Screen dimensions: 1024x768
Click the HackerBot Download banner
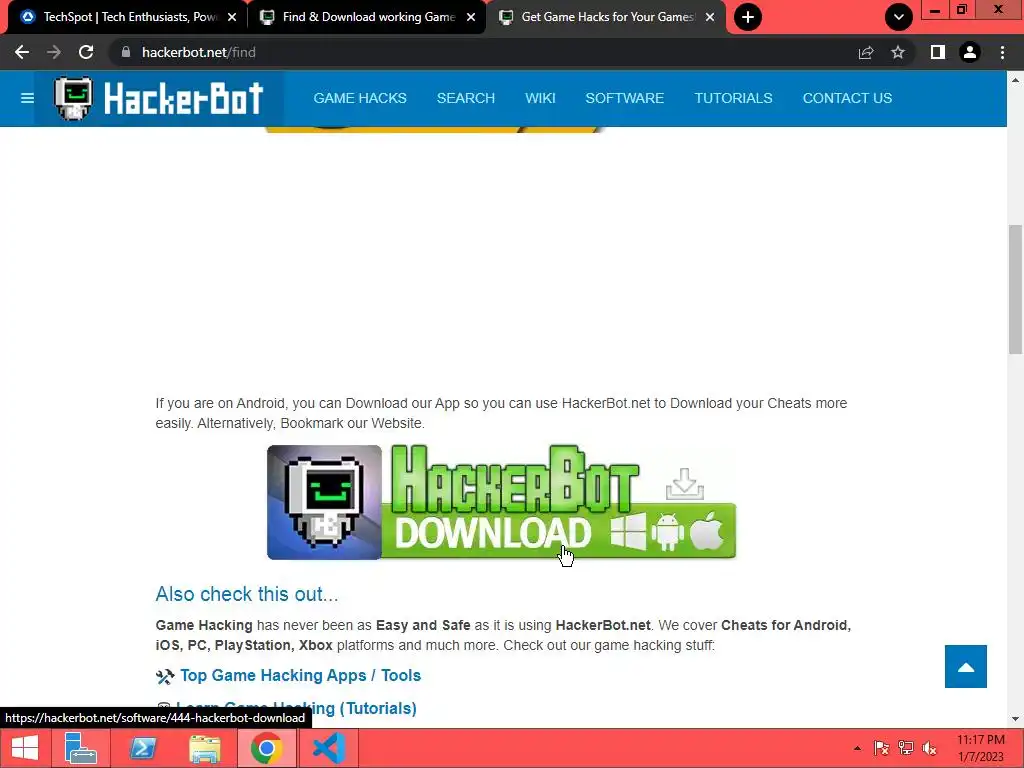[502, 502]
